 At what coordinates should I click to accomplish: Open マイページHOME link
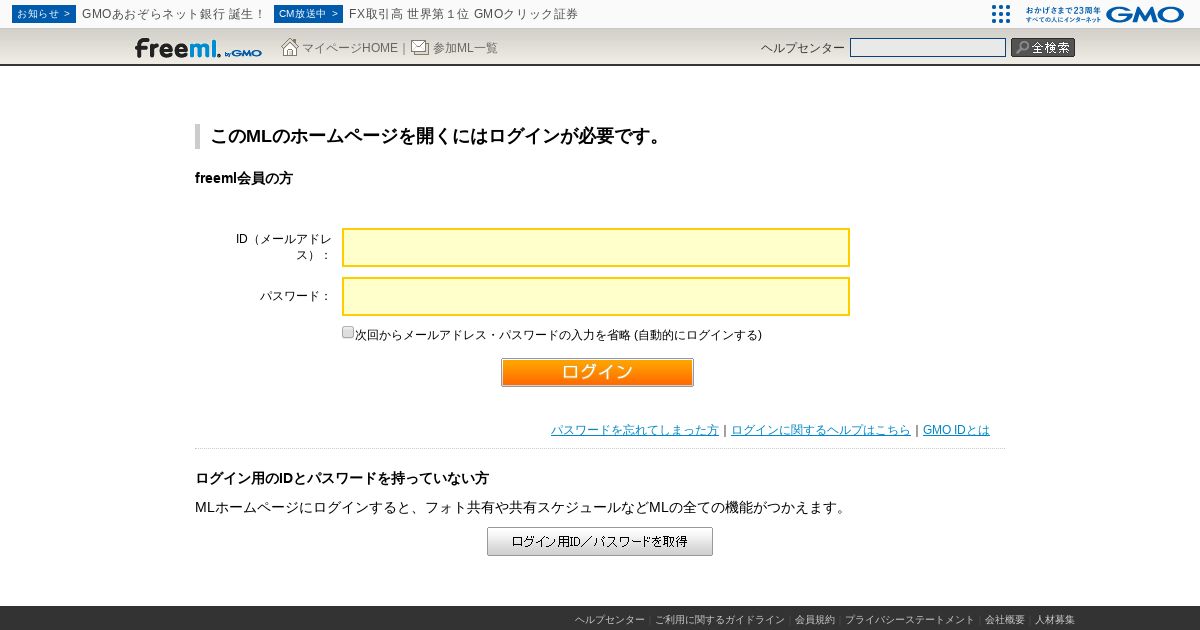pyautogui.click(x=350, y=48)
